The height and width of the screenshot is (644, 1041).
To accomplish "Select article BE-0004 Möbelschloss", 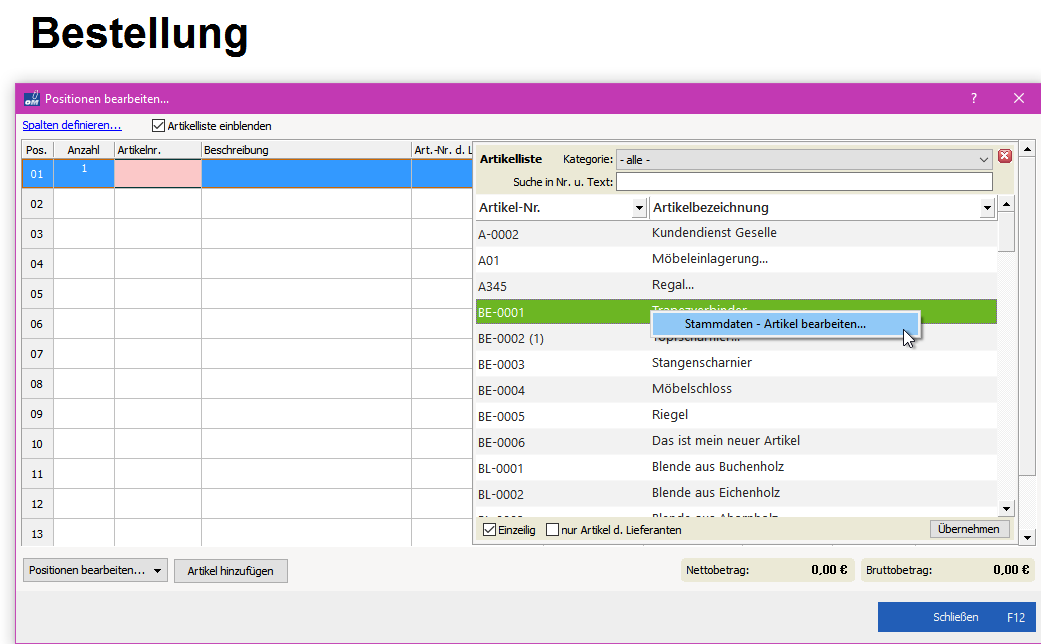I will tap(736, 390).
